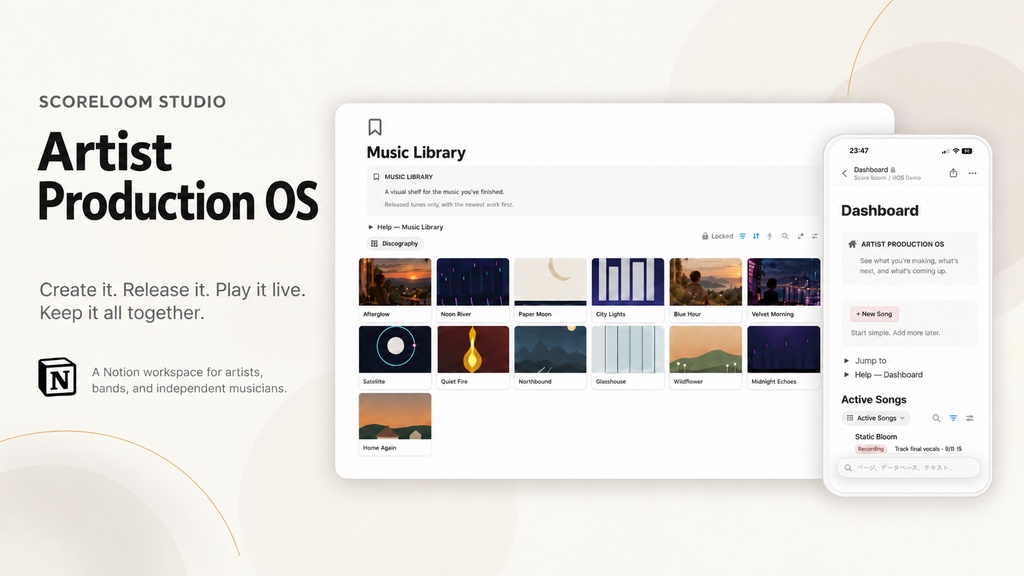Tap the home icon beside ARTIST PRODUCTION OS
The image size is (1024, 576).
coord(852,244)
